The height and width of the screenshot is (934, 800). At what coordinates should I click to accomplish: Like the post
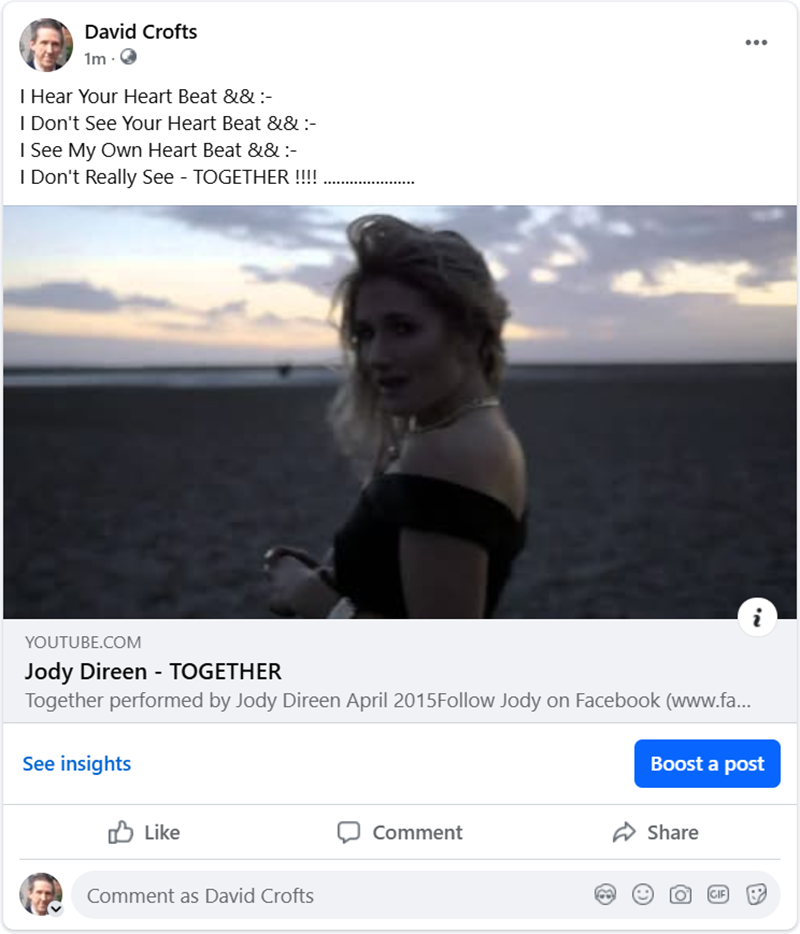(x=144, y=832)
